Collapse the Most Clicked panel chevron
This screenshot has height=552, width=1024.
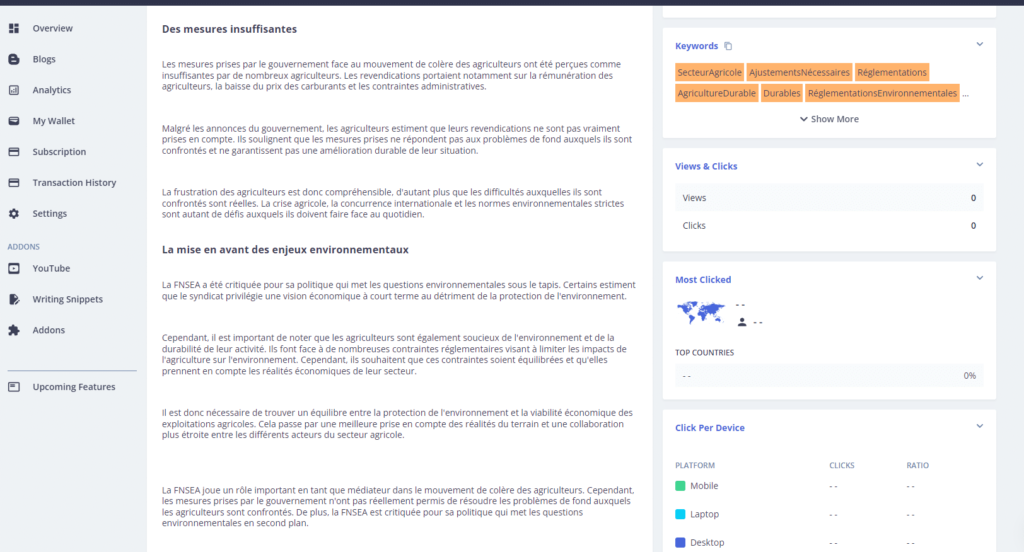(x=980, y=278)
